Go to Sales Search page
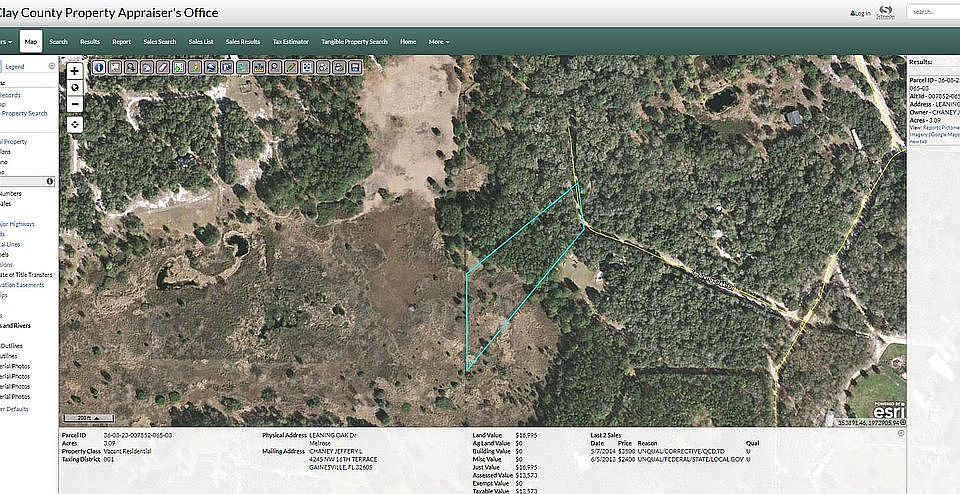The image size is (960, 494). pyautogui.click(x=159, y=42)
